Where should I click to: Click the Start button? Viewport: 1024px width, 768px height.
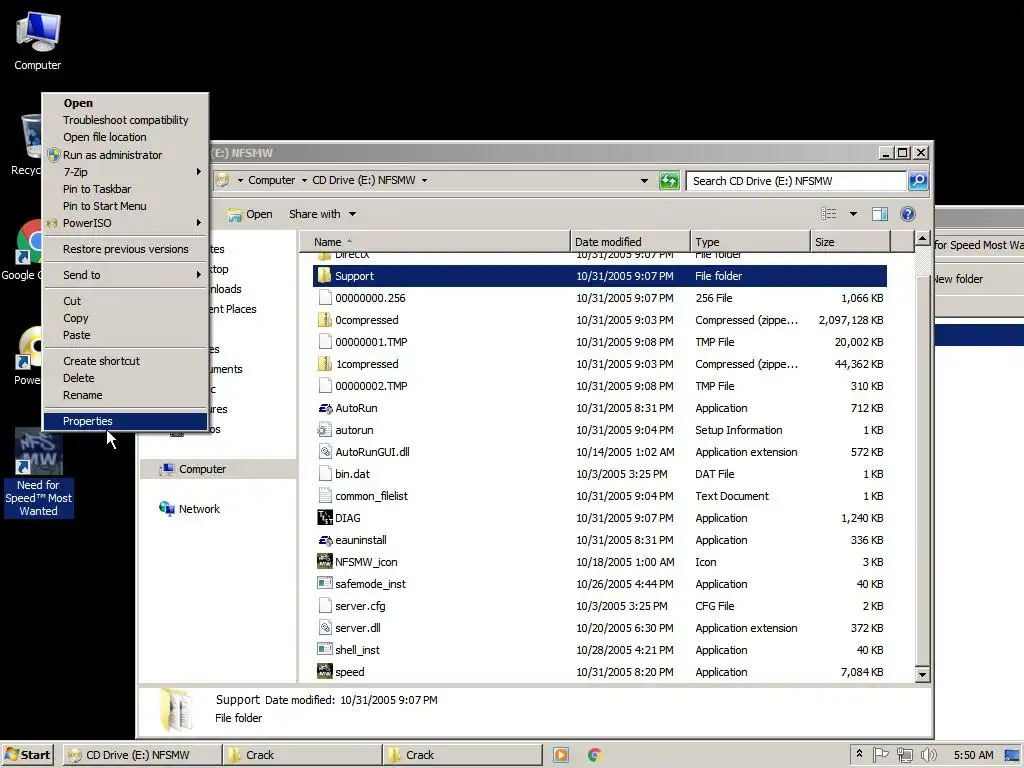tap(27, 755)
